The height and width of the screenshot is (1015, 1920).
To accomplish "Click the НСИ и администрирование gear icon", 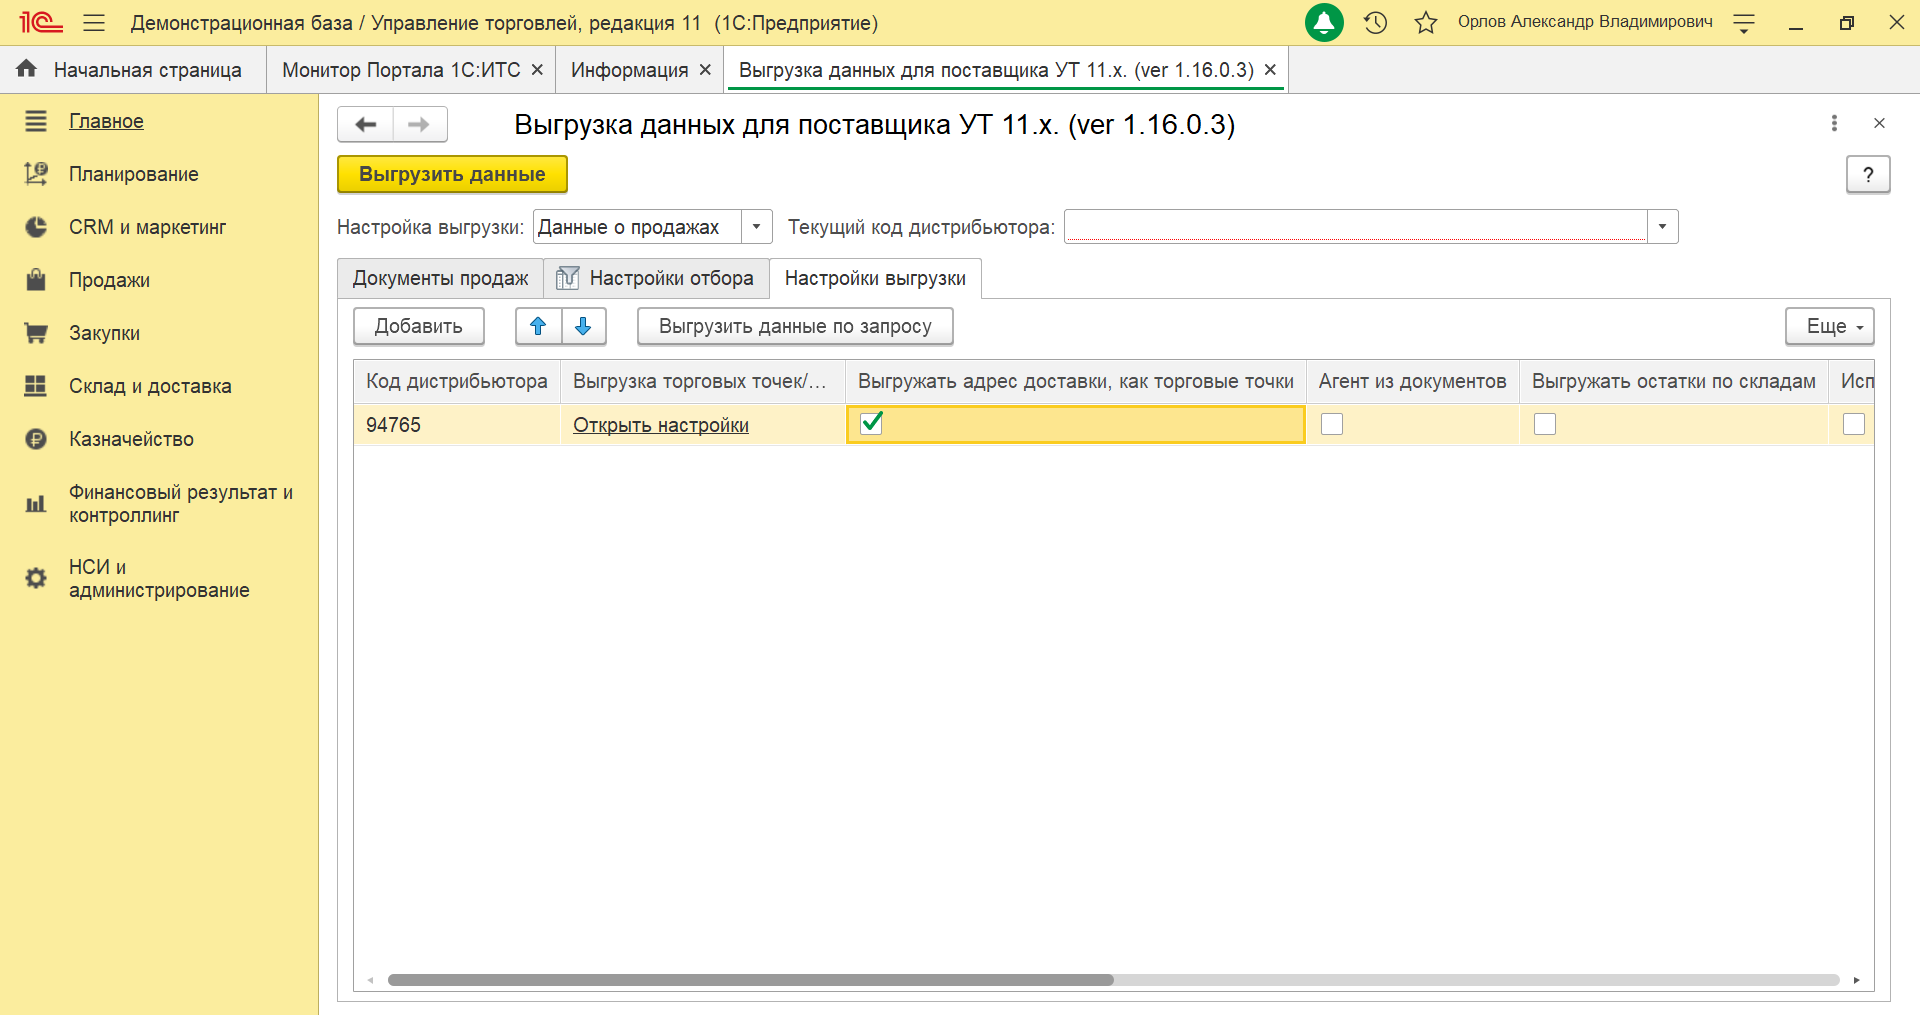I will click(36, 578).
